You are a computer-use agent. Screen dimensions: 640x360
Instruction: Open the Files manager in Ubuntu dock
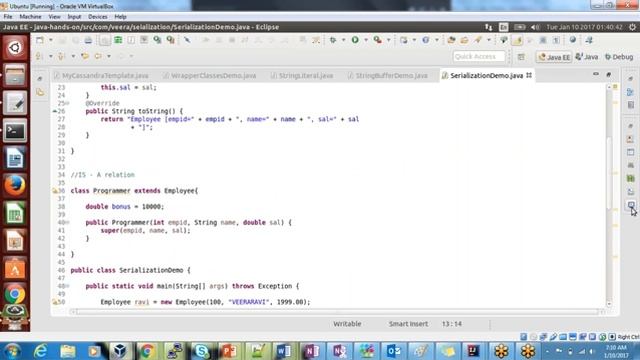pyautogui.click(x=15, y=76)
